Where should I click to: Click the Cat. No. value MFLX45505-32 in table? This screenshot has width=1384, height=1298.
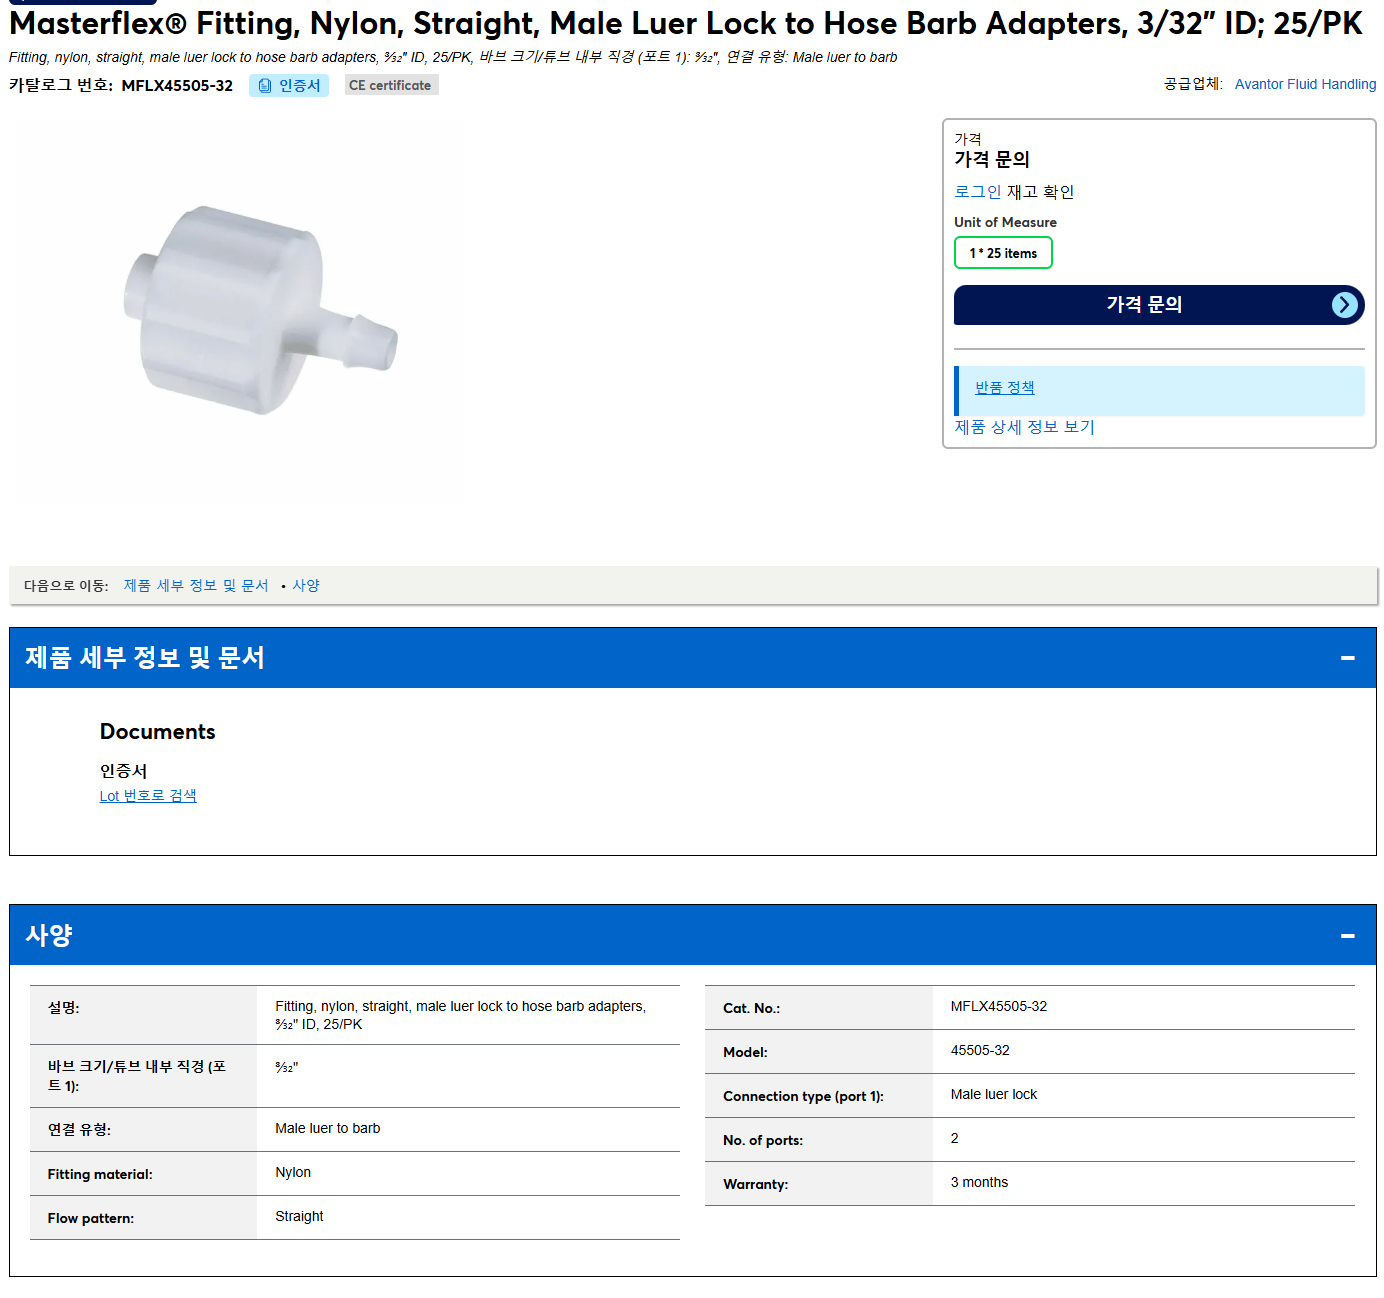click(999, 1006)
